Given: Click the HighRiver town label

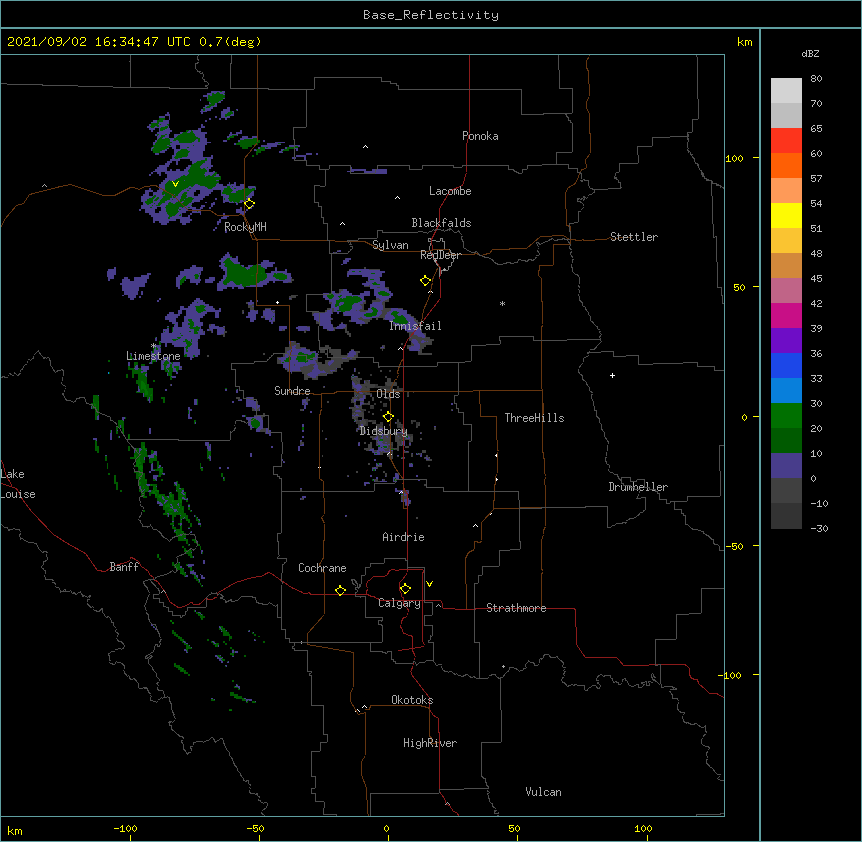Looking at the screenshot, I should point(430,743).
